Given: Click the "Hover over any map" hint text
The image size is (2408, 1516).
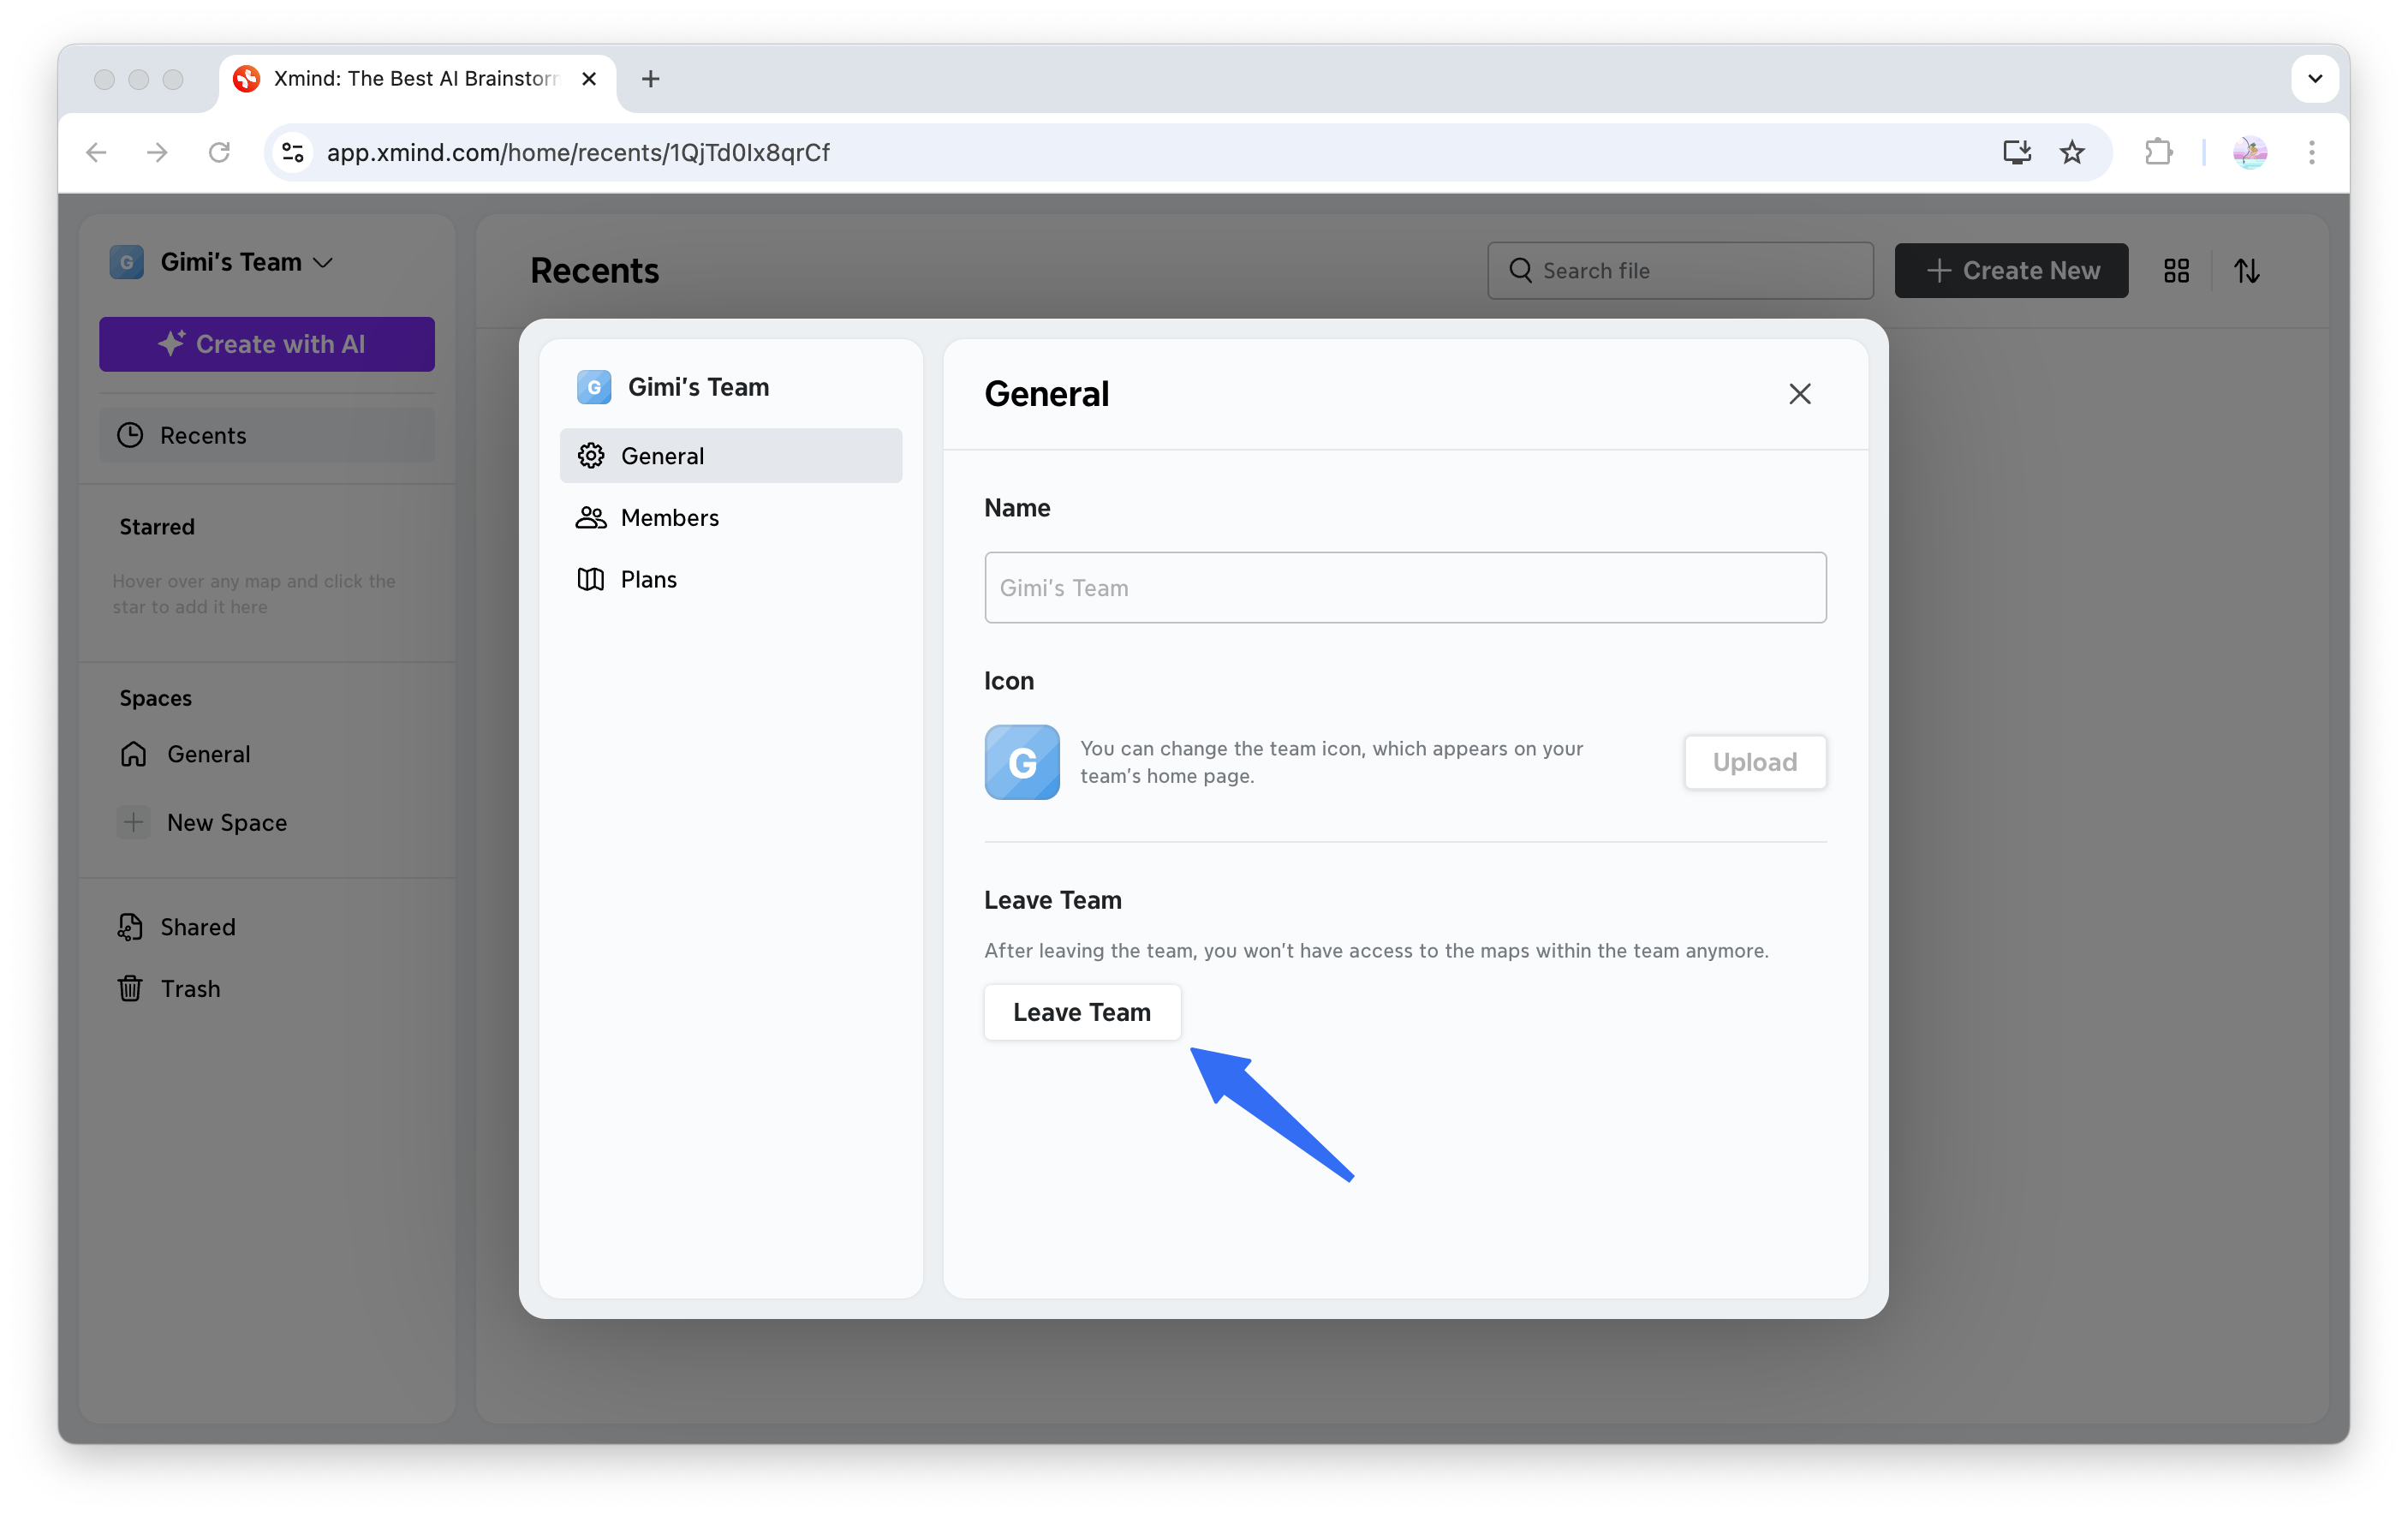Looking at the screenshot, I should (x=254, y=594).
